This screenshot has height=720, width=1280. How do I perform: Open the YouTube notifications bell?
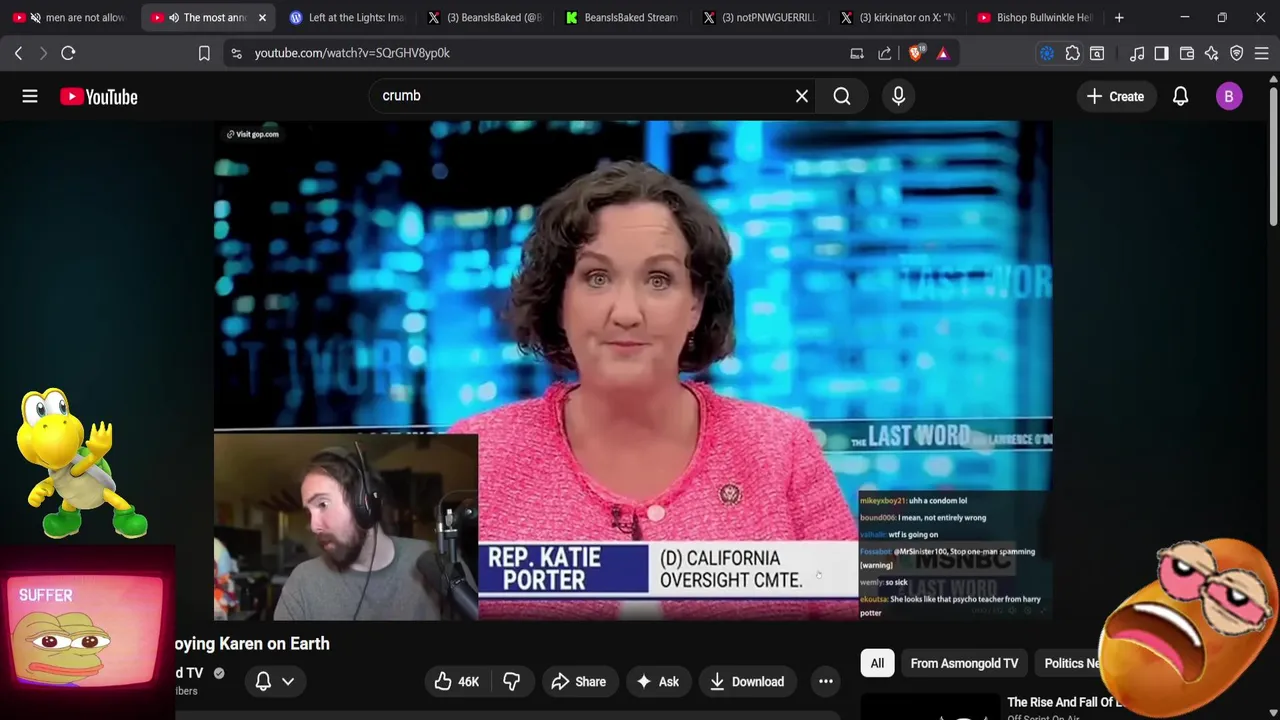pyautogui.click(x=1180, y=96)
